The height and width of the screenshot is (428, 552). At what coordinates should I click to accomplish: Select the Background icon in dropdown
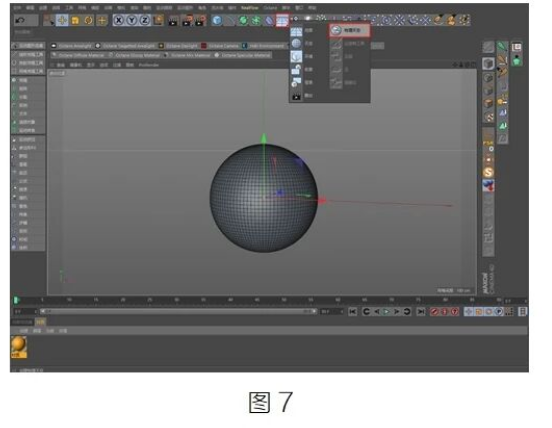(x=296, y=82)
